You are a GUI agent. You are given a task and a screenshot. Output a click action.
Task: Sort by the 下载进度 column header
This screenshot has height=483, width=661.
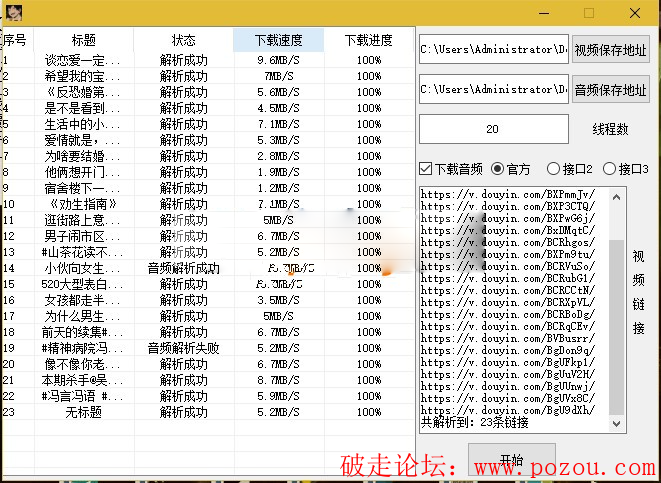[369, 40]
